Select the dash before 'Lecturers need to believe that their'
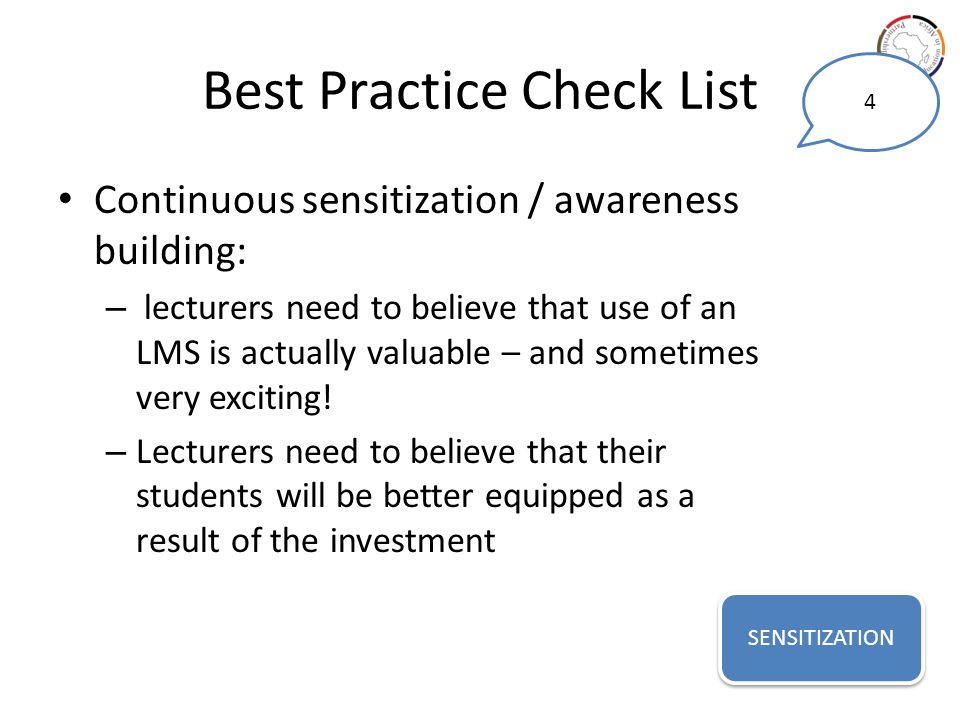The width and height of the screenshot is (960, 720). point(116,454)
